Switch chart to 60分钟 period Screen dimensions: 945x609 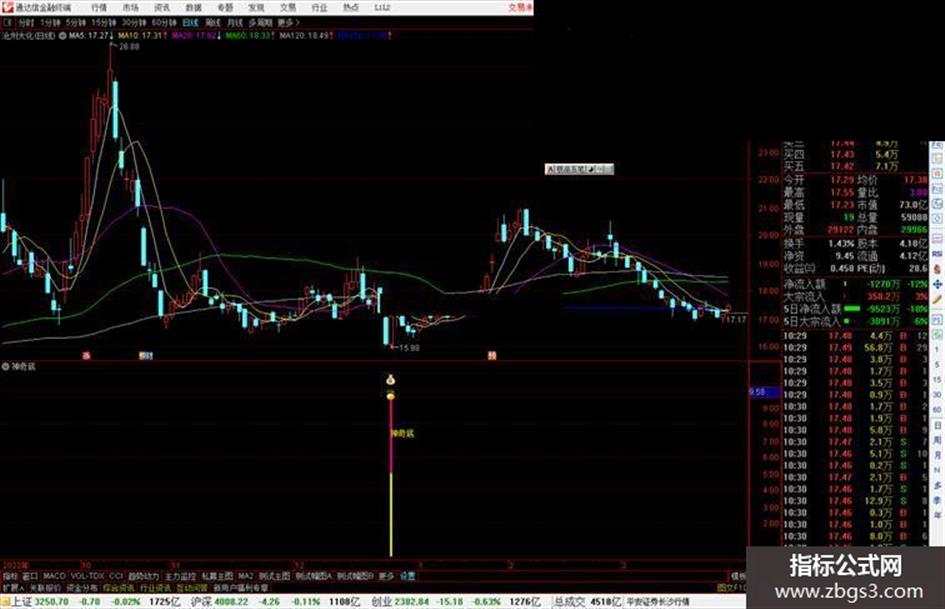[163, 22]
